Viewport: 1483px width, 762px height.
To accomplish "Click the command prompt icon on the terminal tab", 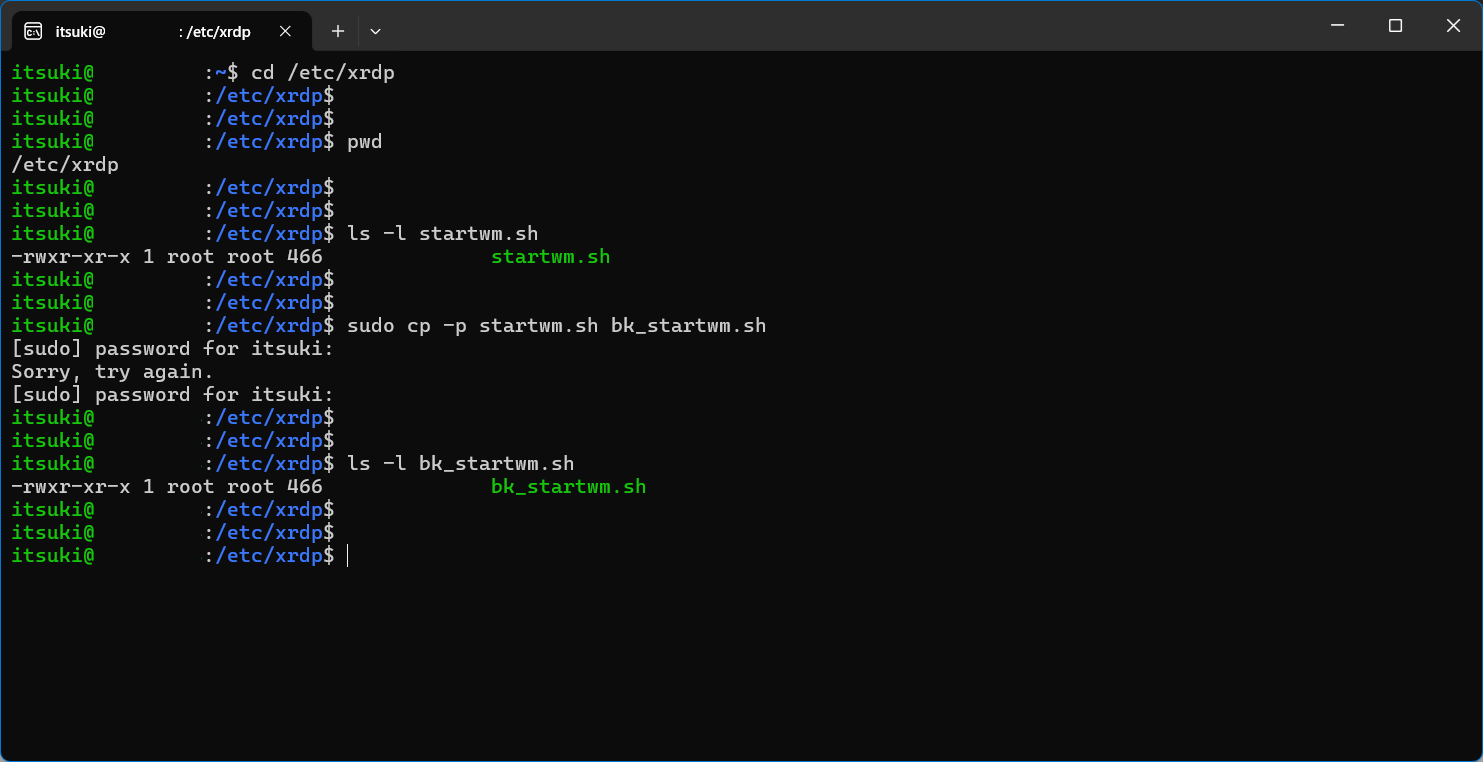I will pos(33,31).
